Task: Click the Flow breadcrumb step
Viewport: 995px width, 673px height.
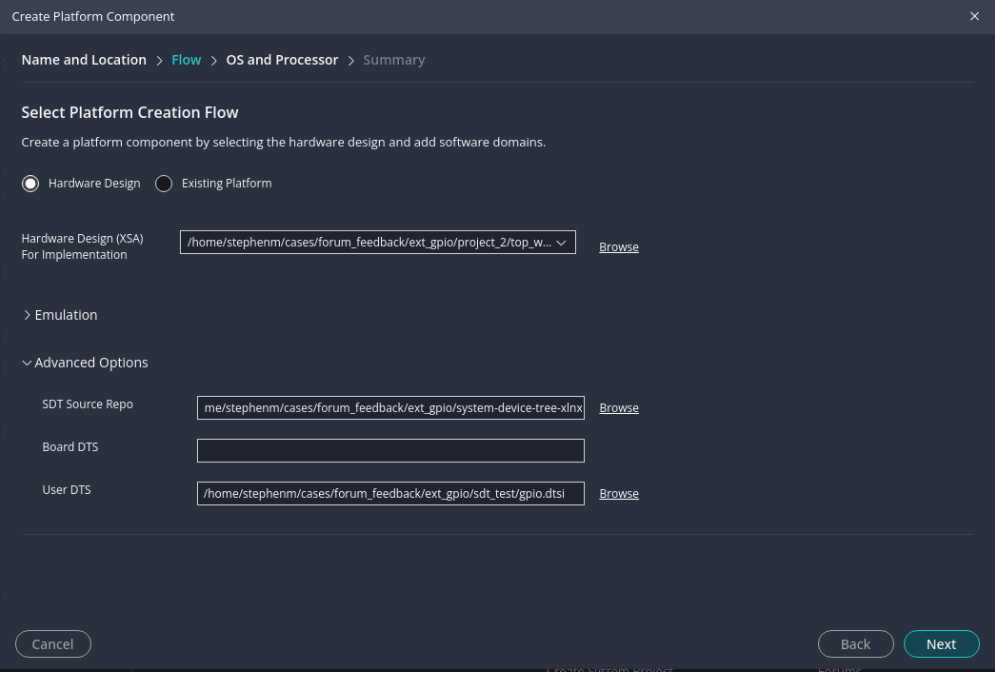Action: [x=186, y=60]
